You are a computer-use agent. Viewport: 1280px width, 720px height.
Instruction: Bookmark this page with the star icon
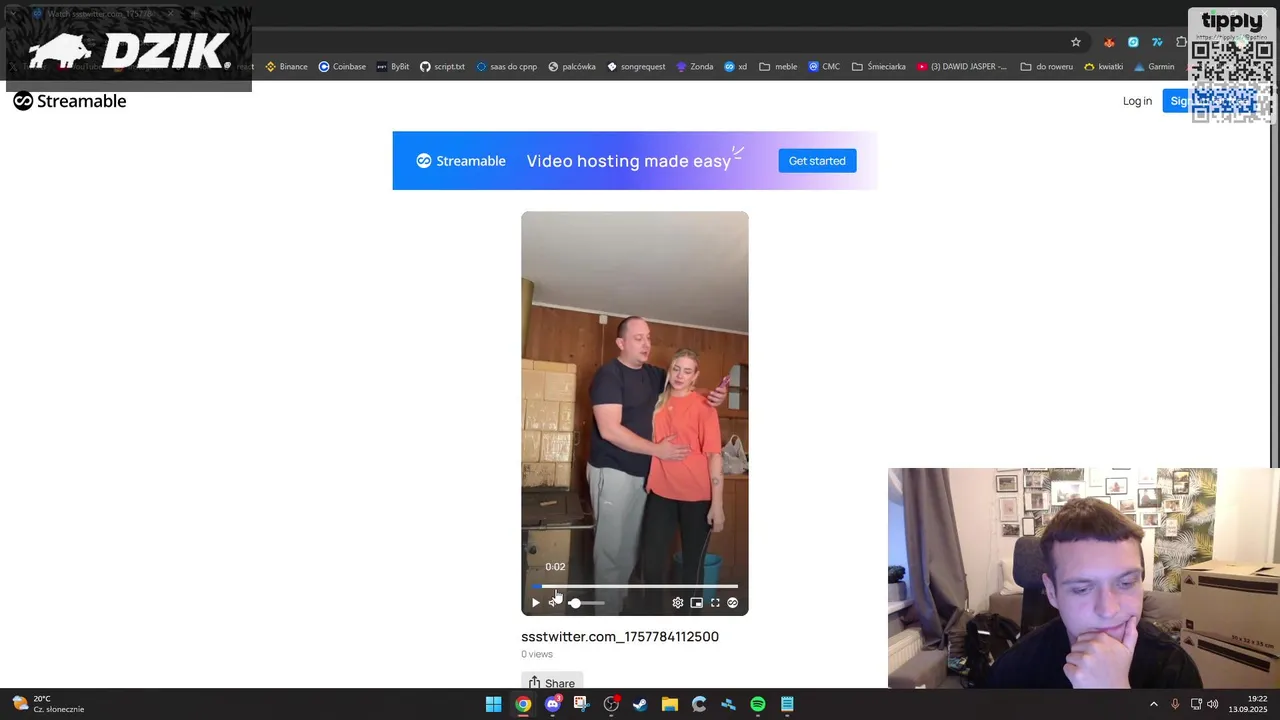pyautogui.click(x=1076, y=42)
